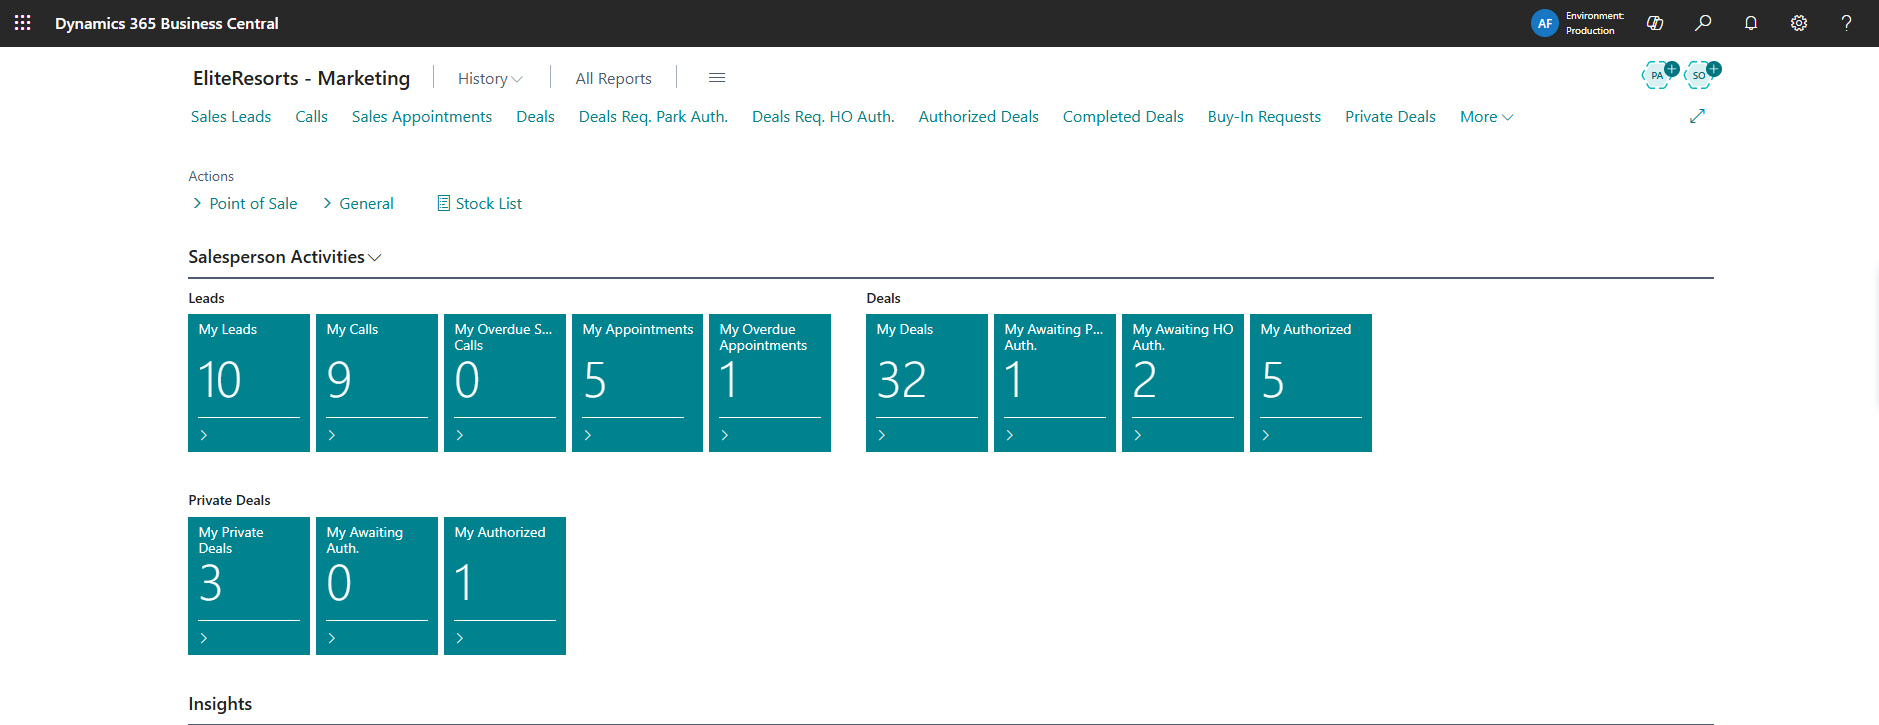Open the Deals menu item
Screen dimensions: 1879x725
[535, 117]
